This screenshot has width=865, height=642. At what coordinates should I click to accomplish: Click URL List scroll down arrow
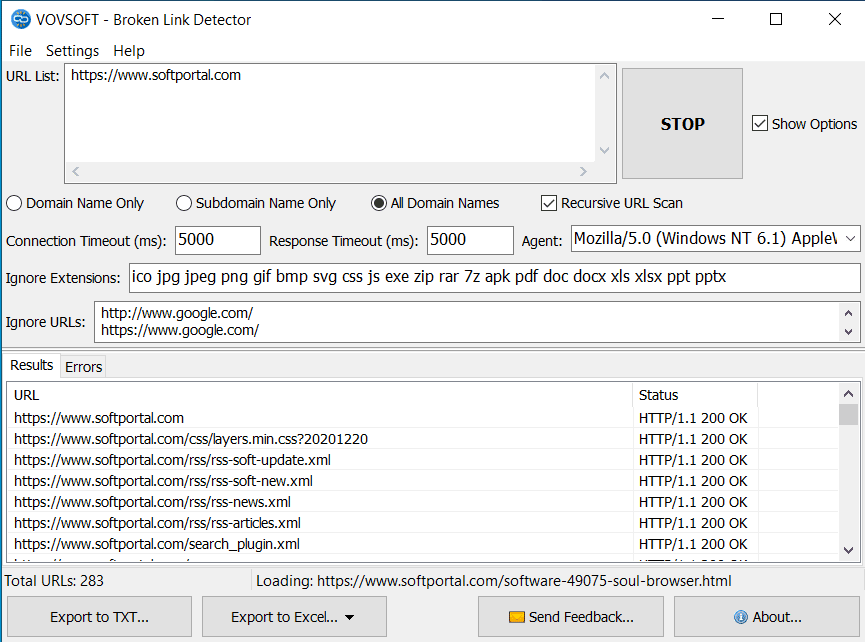pos(605,150)
